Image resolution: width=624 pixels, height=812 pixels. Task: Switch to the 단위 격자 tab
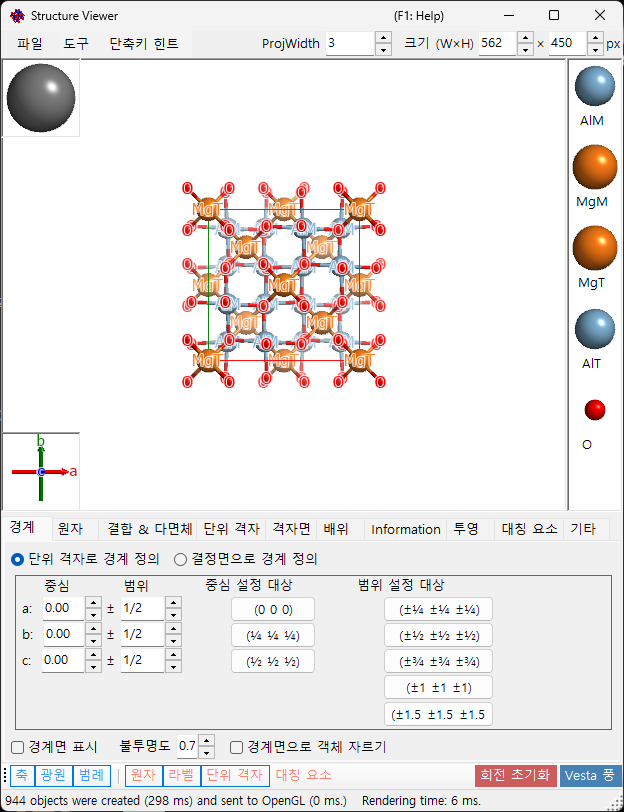click(231, 529)
